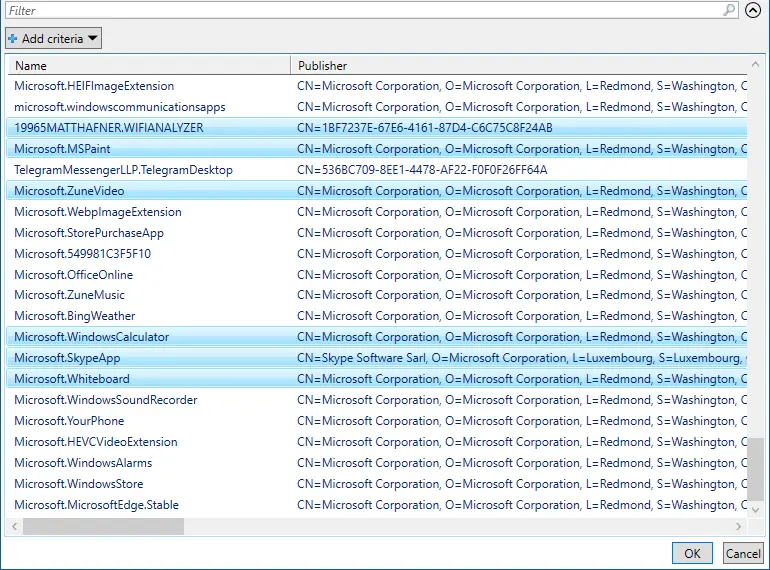The width and height of the screenshot is (770, 570).
Task: Click the WIFIANALYZER publisher CN=1BF7237E value
Action: [425, 128]
